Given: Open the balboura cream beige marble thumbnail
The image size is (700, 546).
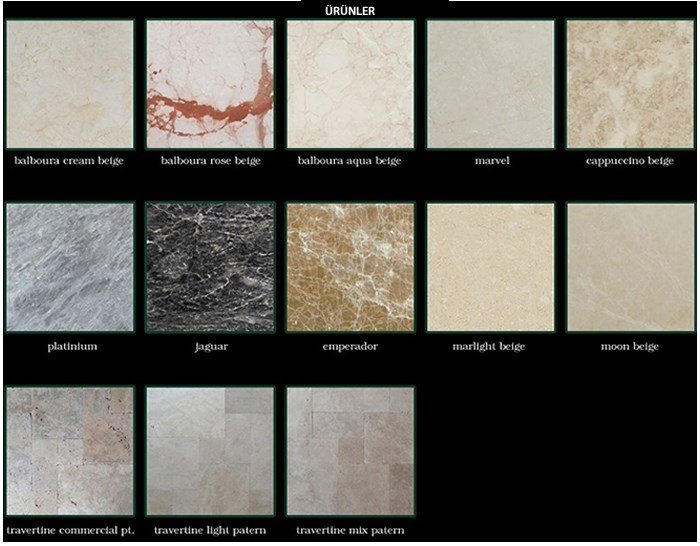Looking at the screenshot, I should 70,84.
